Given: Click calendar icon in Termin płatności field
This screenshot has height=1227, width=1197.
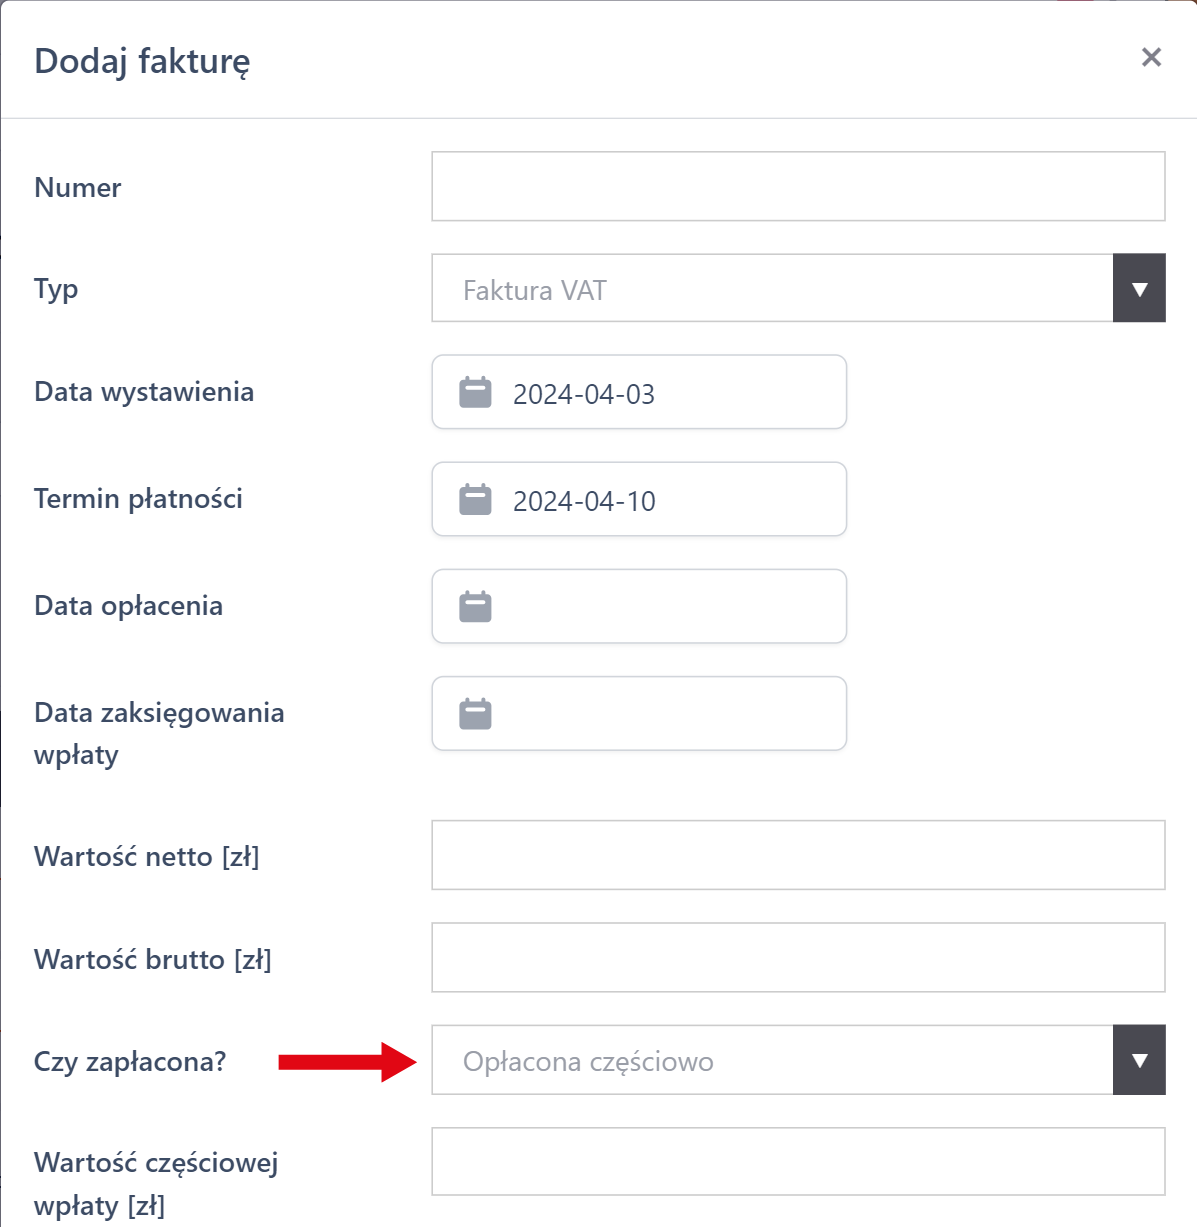Looking at the screenshot, I should pyautogui.click(x=475, y=500).
